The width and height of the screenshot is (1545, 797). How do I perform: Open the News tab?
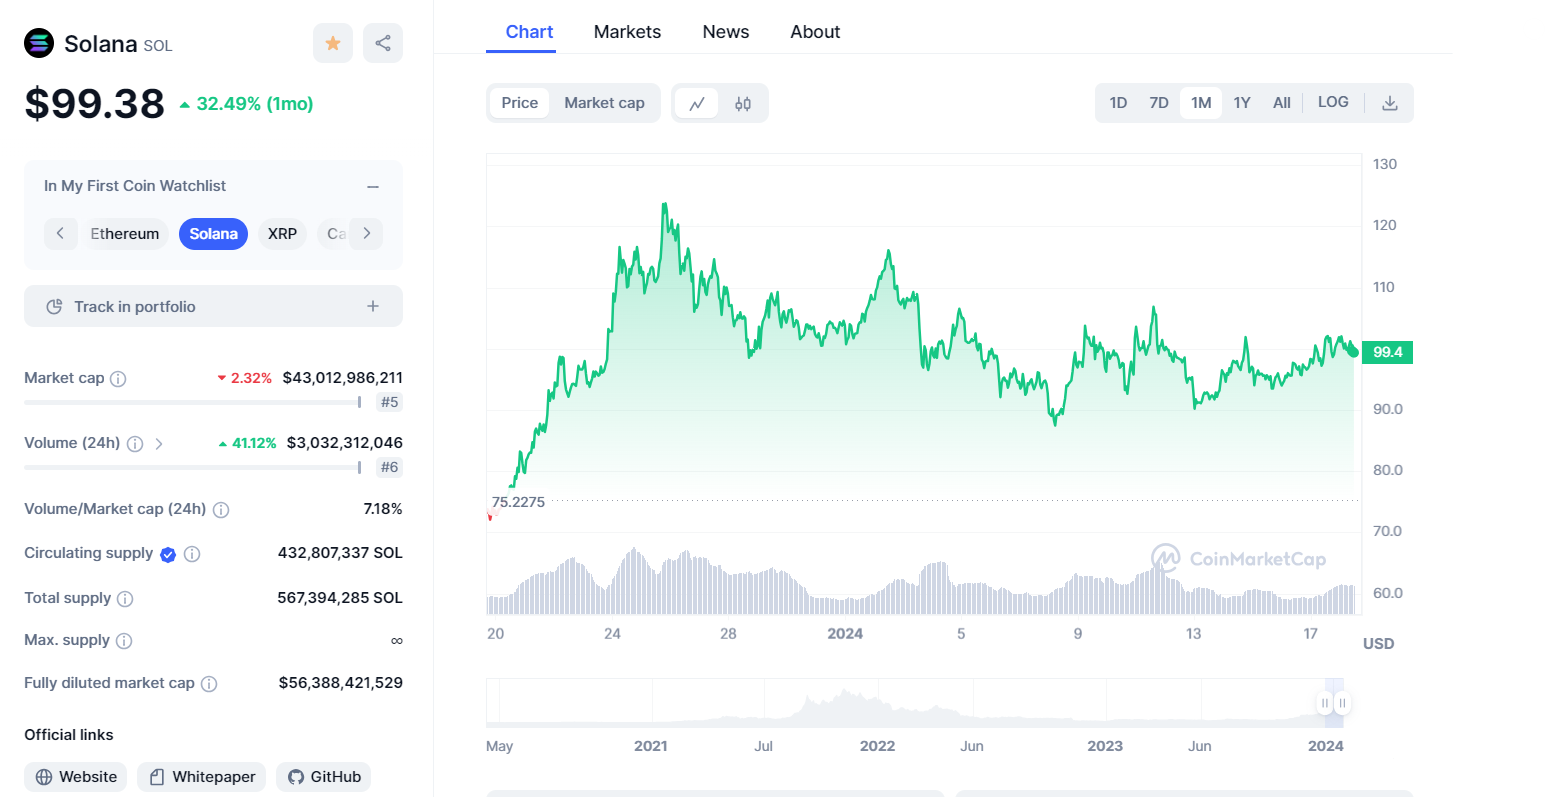pyautogui.click(x=726, y=32)
